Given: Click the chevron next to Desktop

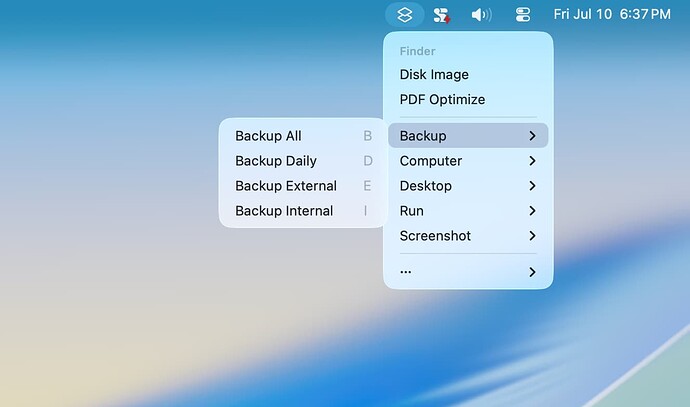Looking at the screenshot, I should [x=532, y=186].
